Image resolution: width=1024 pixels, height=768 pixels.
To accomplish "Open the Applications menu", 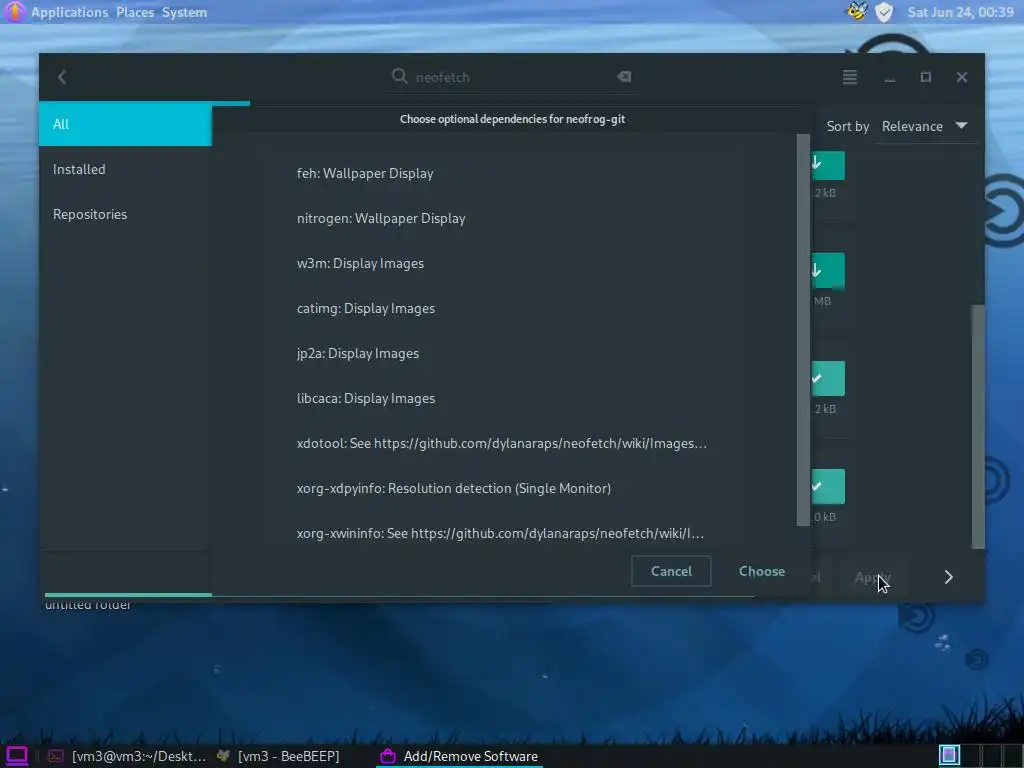I will (69, 12).
